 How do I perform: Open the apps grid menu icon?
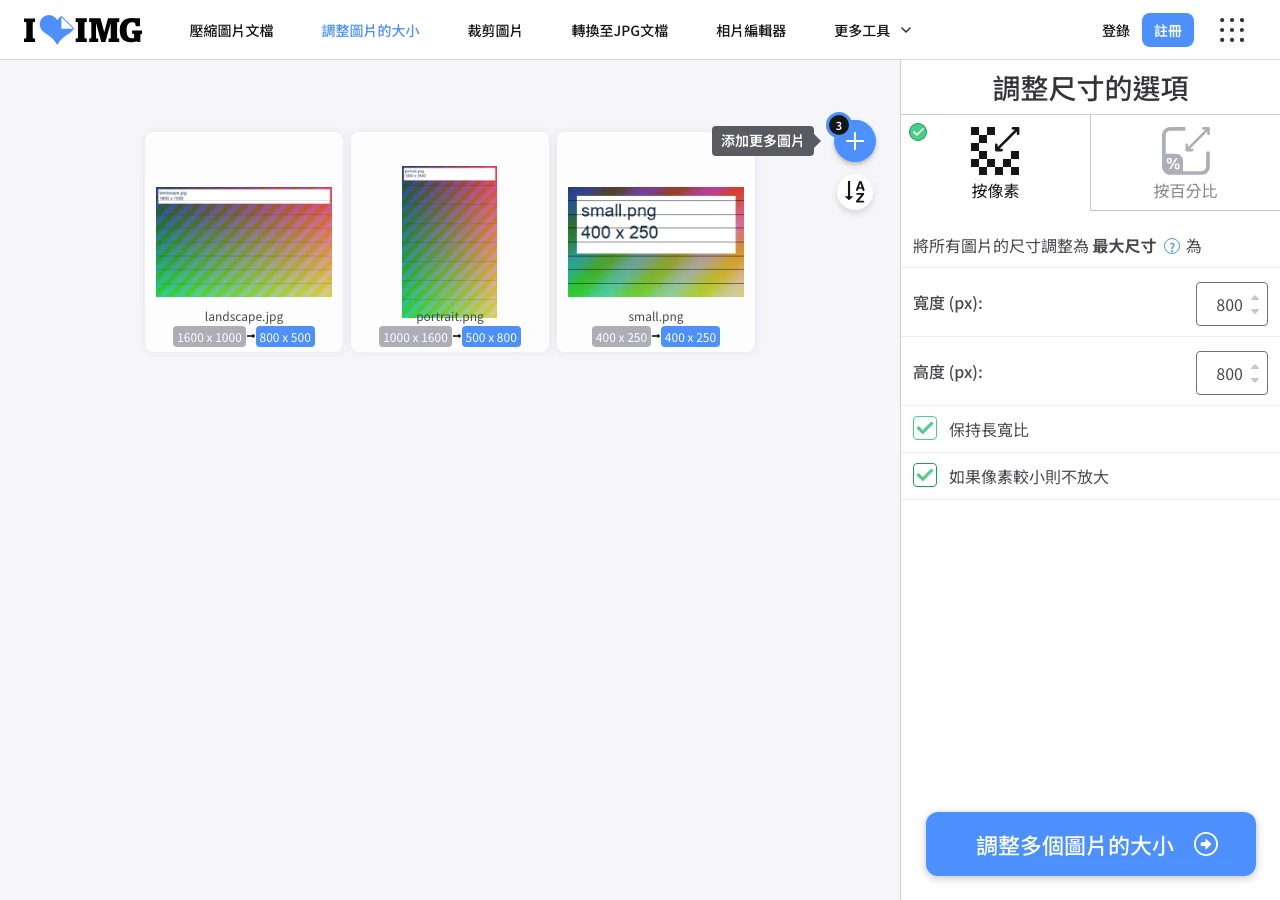click(x=1232, y=30)
